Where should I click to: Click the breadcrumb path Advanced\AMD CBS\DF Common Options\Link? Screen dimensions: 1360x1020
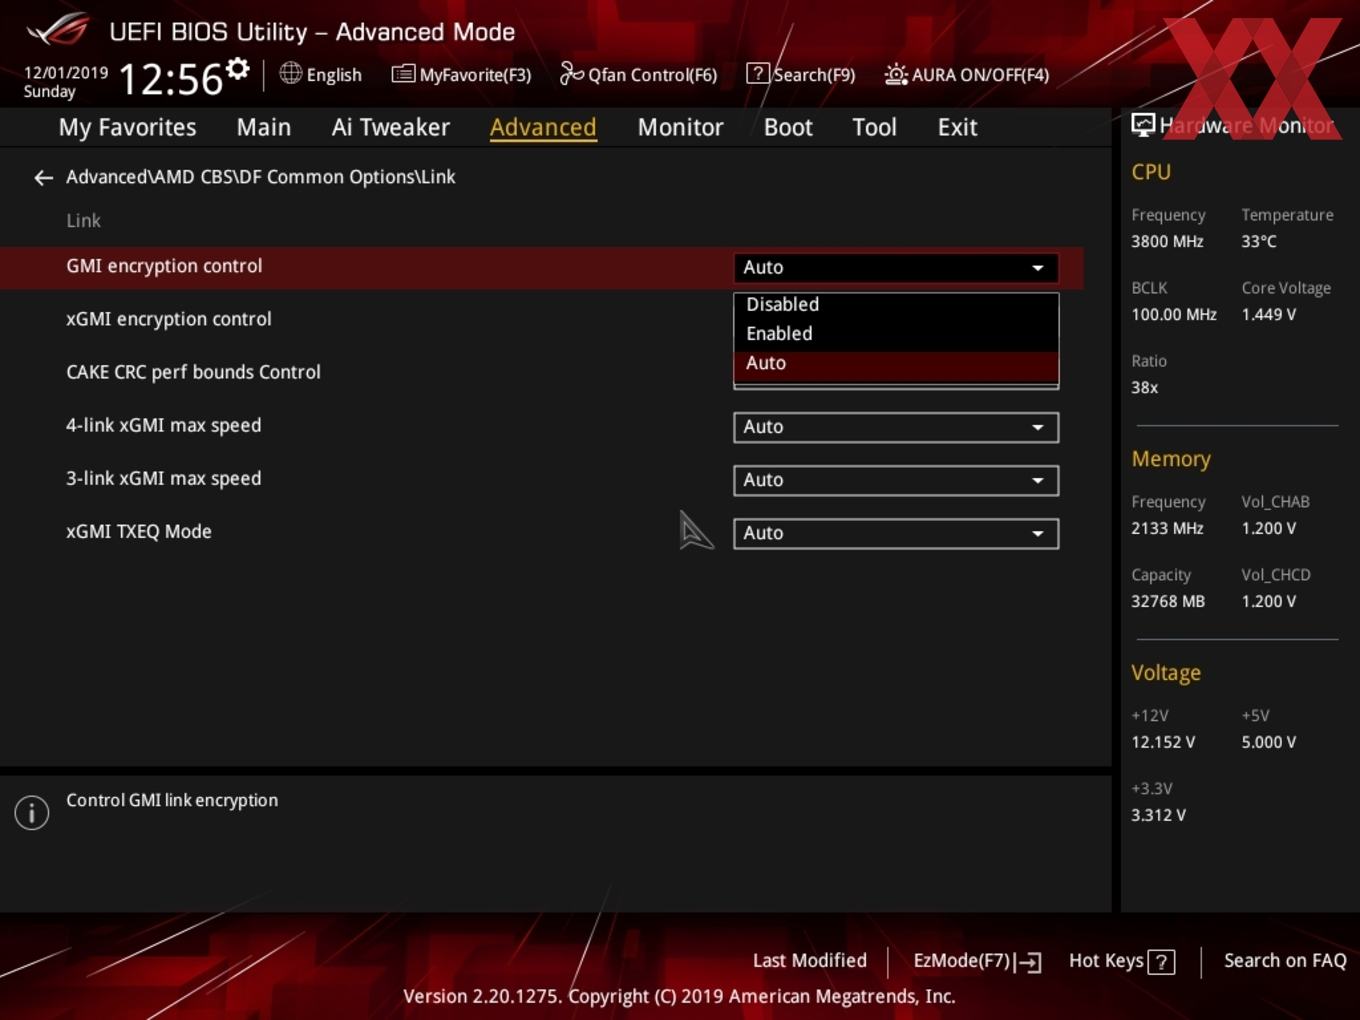261,177
